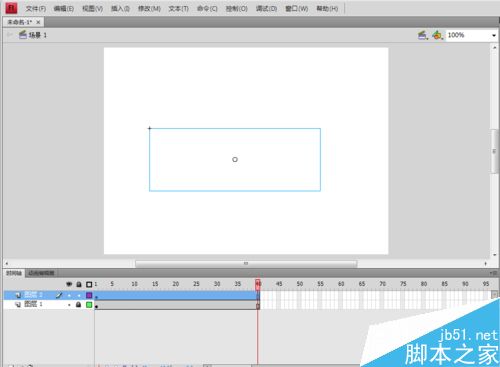Open the Edit Scene dropdown icon
The image size is (500, 367).
point(423,35)
